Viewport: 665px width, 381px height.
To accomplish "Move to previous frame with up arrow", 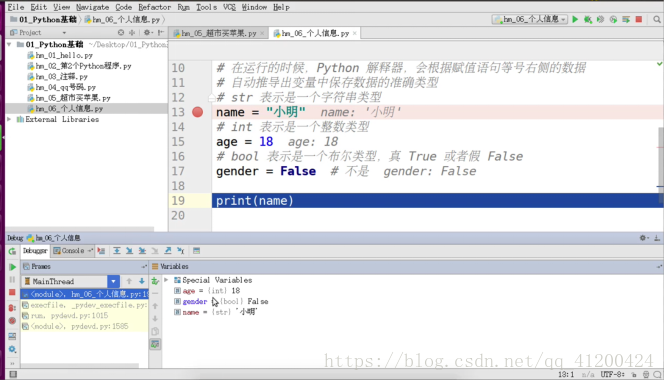I will [x=129, y=281].
